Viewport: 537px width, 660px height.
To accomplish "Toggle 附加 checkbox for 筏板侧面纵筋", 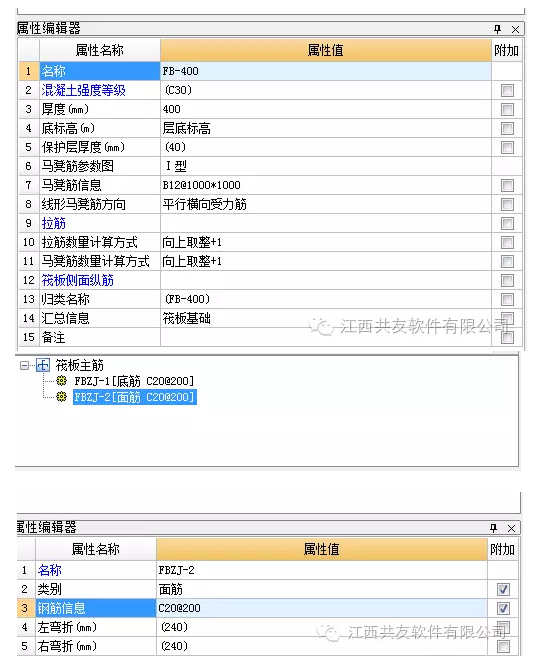I will point(508,280).
